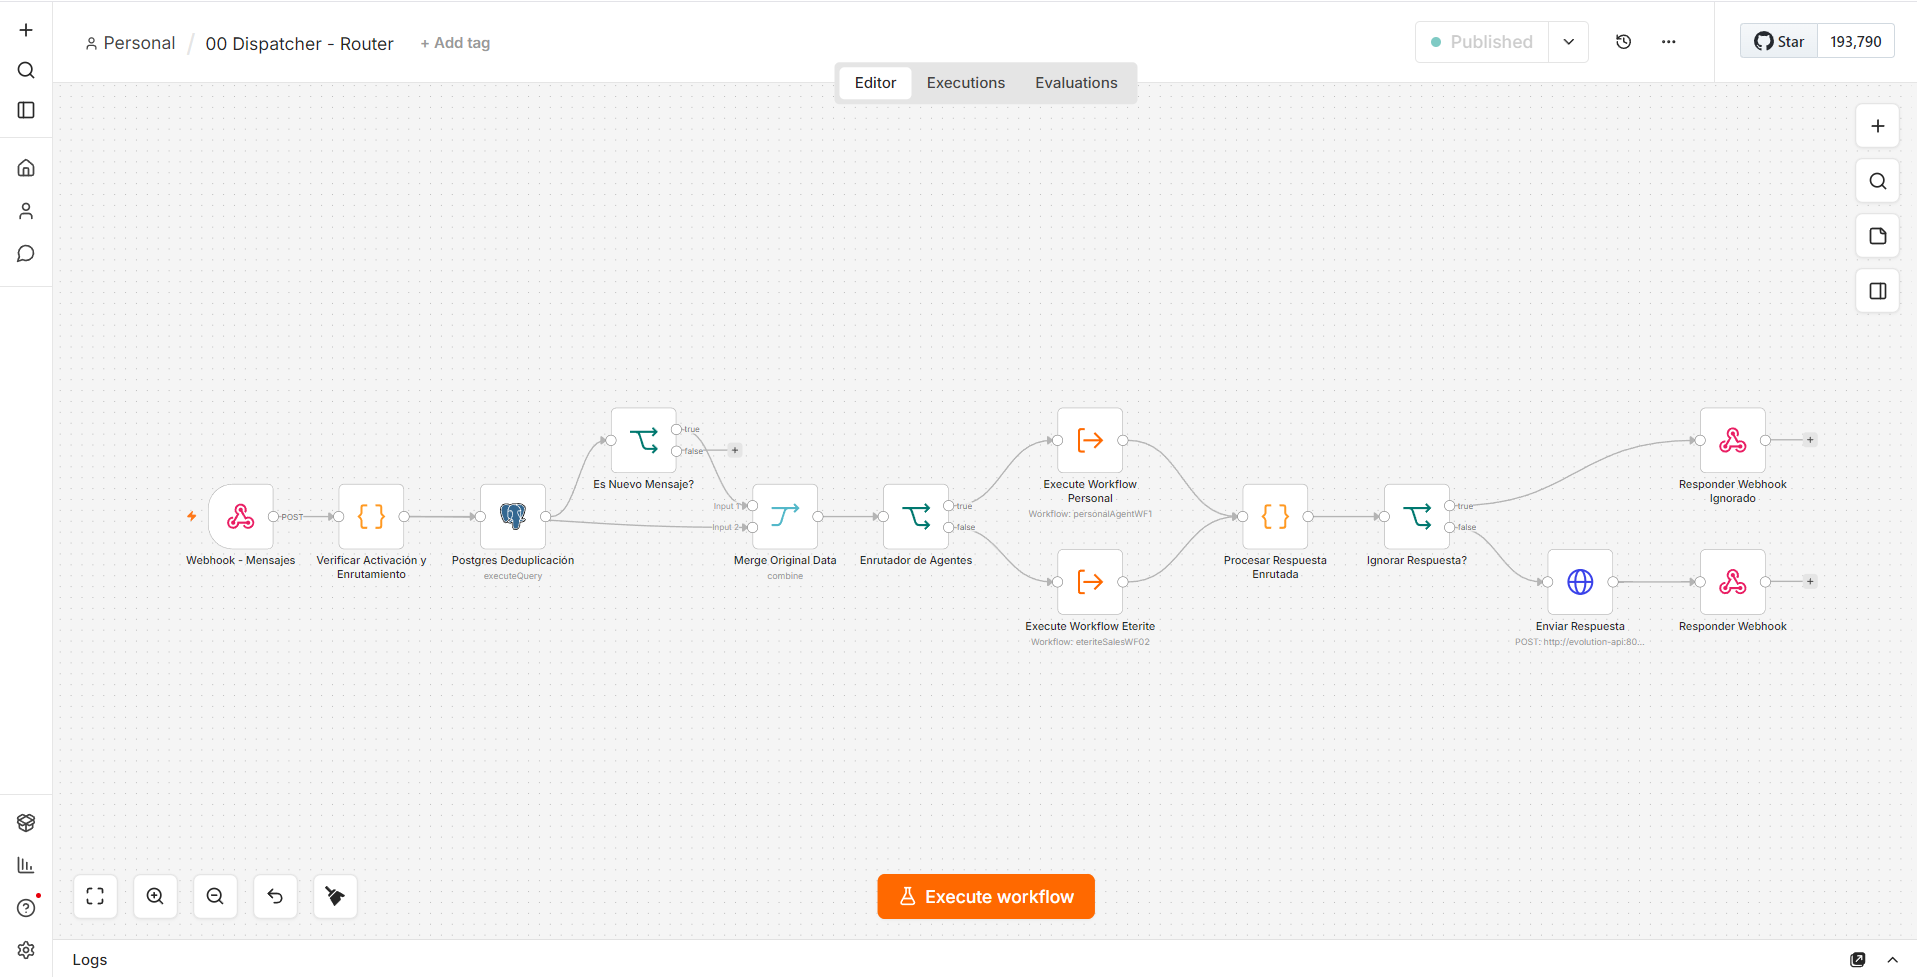Select the Ignorar Respuesta? node
Image resolution: width=1917 pixels, height=977 pixels.
click(1417, 517)
